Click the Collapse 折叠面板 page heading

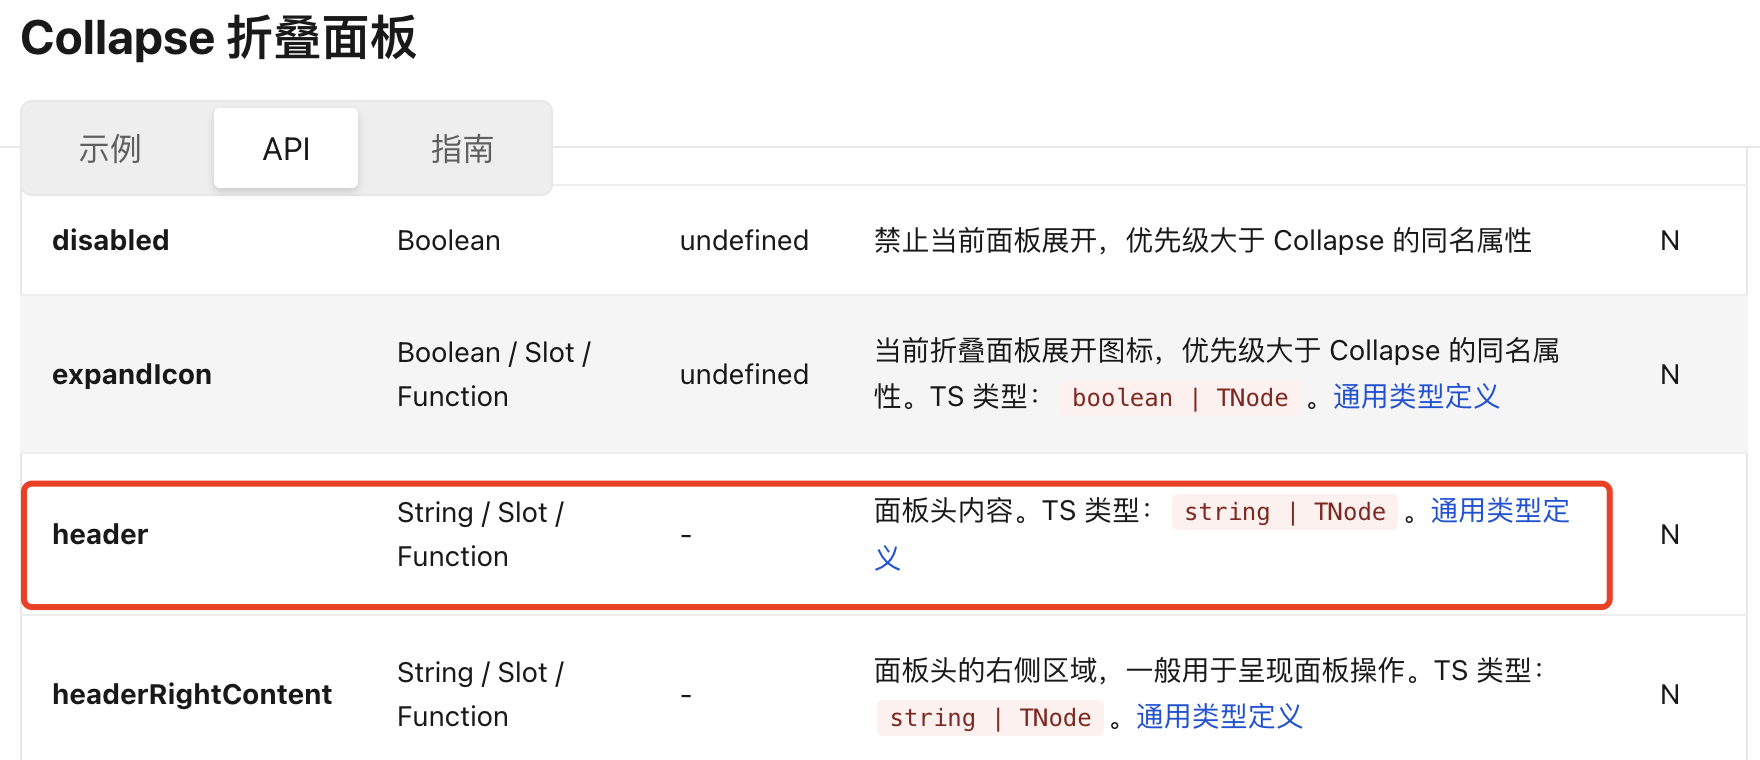click(x=218, y=39)
